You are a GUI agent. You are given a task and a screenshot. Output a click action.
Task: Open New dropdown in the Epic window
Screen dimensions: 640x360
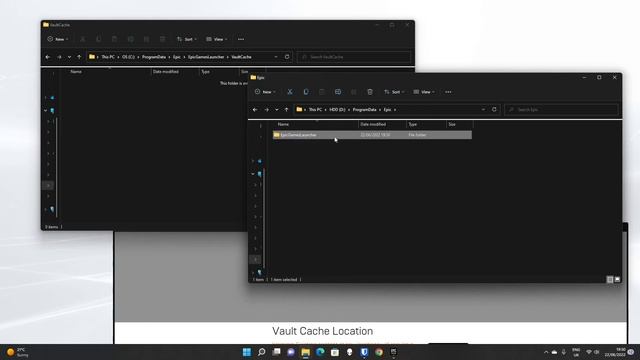265,92
